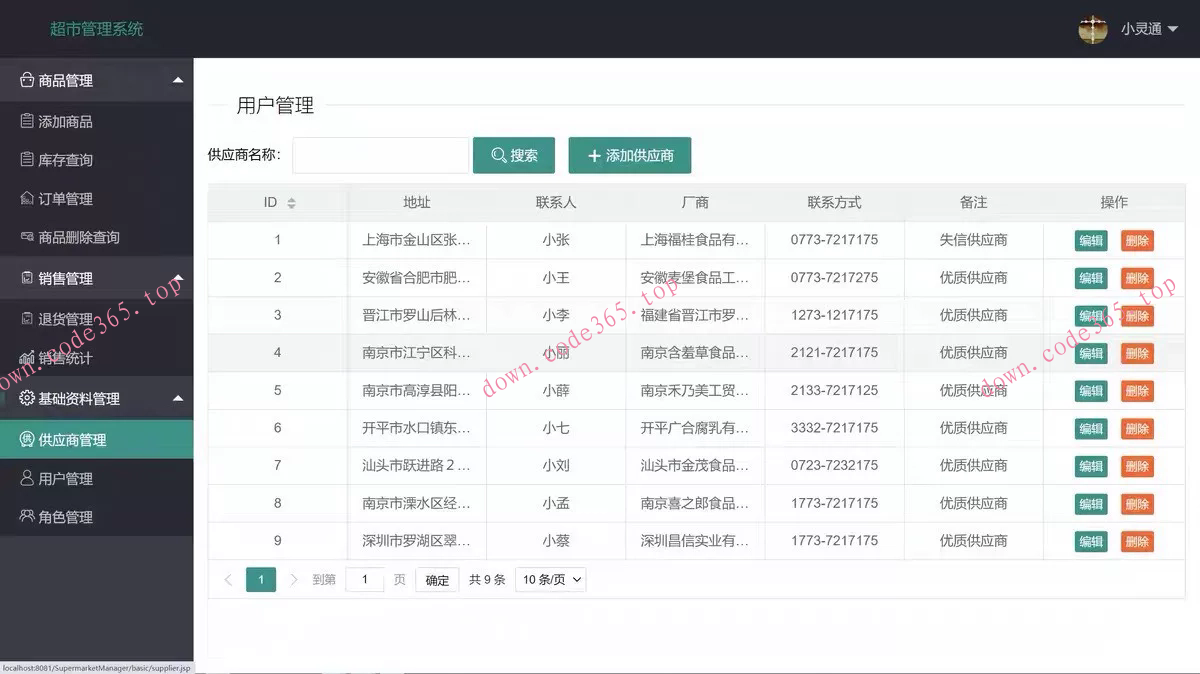Open the 10条/页 page size dropdown
Viewport: 1200px width, 674px height.
coord(550,579)
